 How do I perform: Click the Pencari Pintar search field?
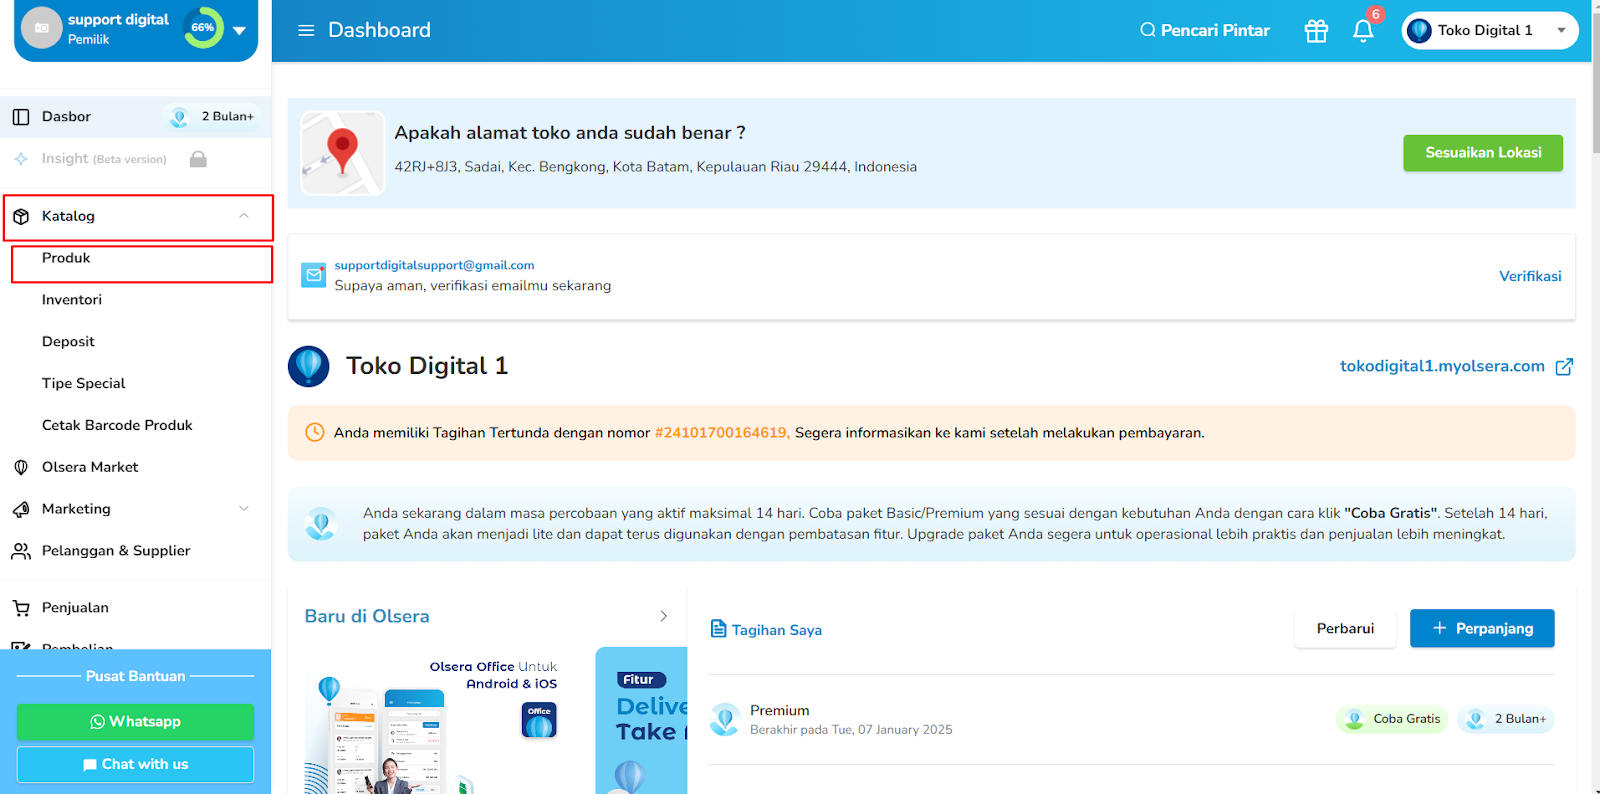pos(1205,30)
